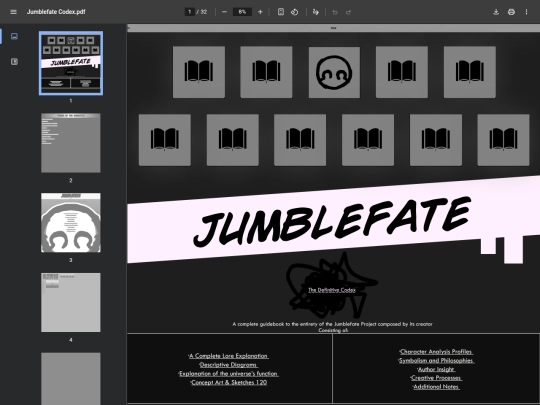
Task: Select page 3 thumbnail
Action: coord(71,222)
